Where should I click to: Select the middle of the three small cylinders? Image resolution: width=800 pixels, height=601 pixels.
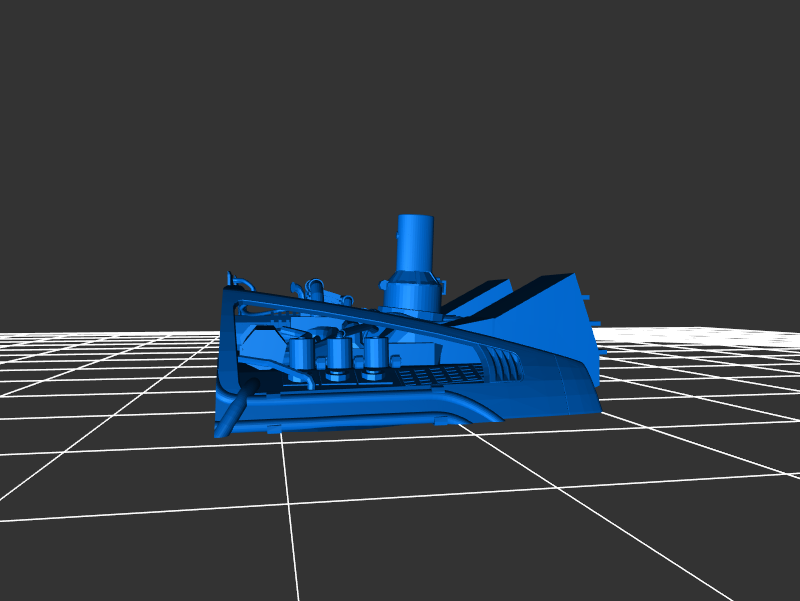pos(339,354)
